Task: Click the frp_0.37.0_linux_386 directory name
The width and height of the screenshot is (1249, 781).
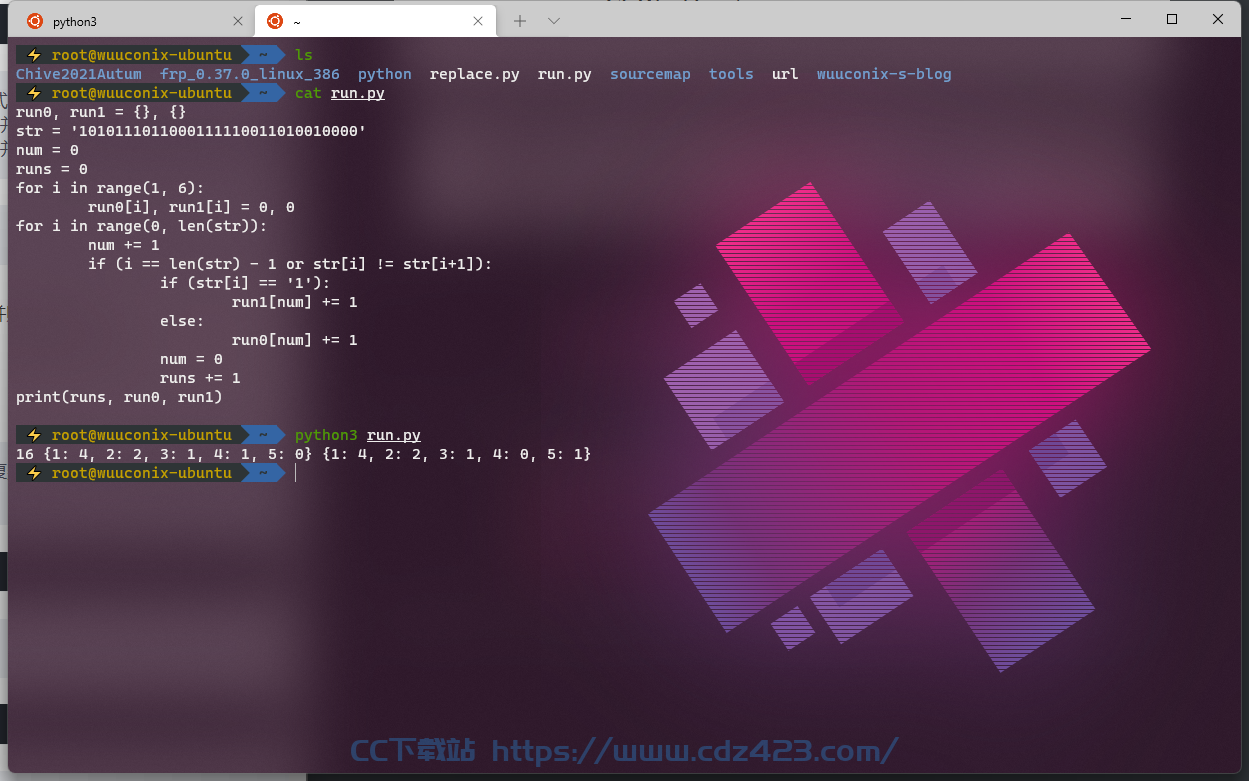Action: point(250,74)
